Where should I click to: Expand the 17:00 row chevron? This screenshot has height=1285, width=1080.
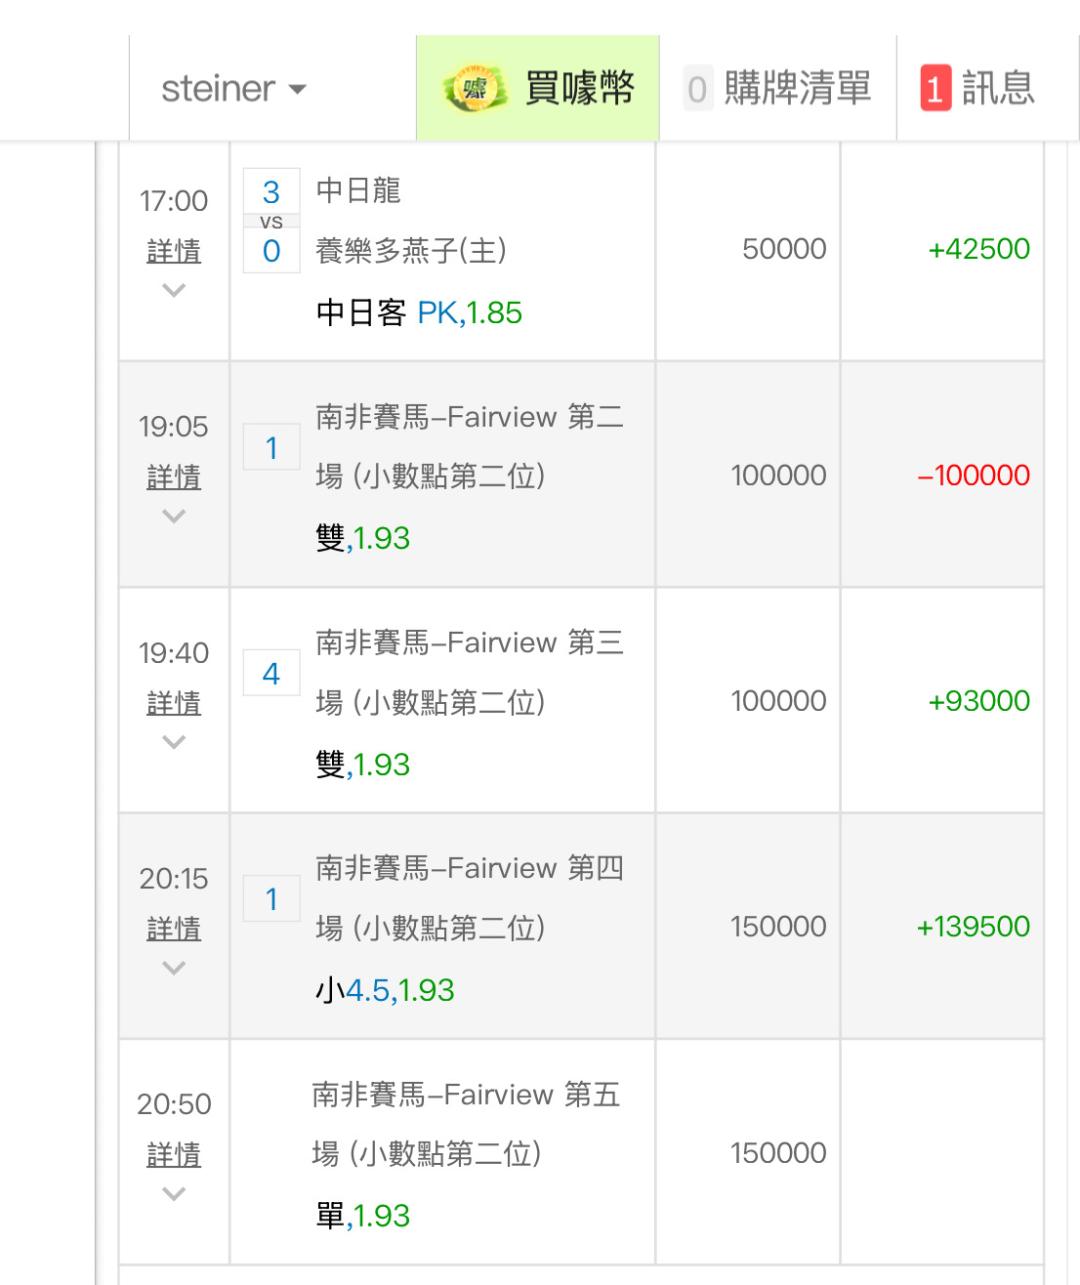point(174,291)
